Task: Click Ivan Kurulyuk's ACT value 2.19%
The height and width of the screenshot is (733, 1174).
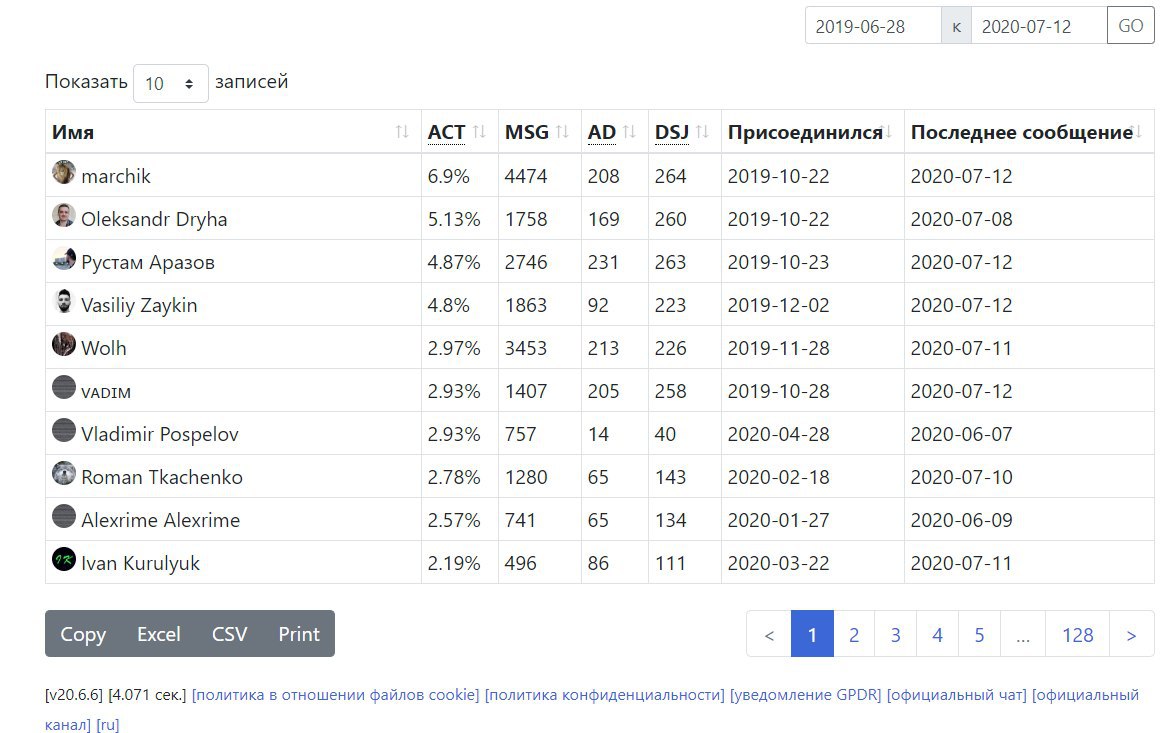Action: pyautogui.click(x=454, y=563)
